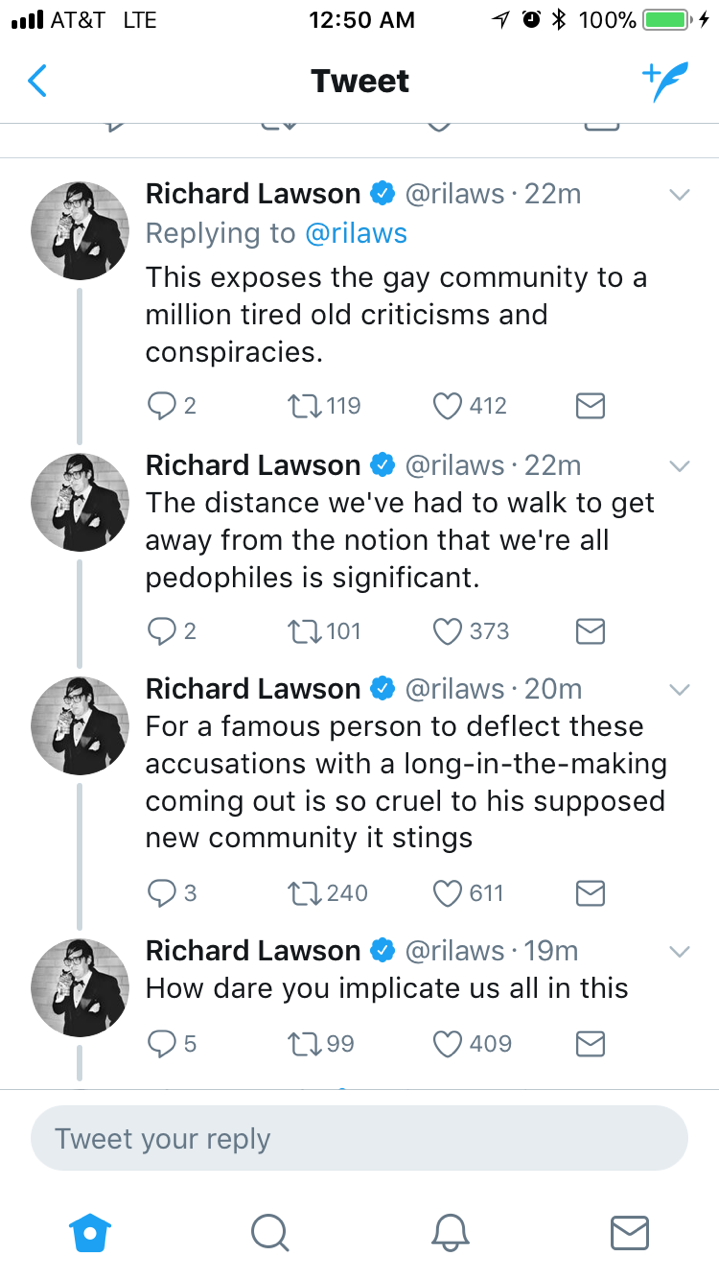Screen dimensions: 719x1280
Task: Open options chevron on first 22m tweet
Action: [679, 195]
